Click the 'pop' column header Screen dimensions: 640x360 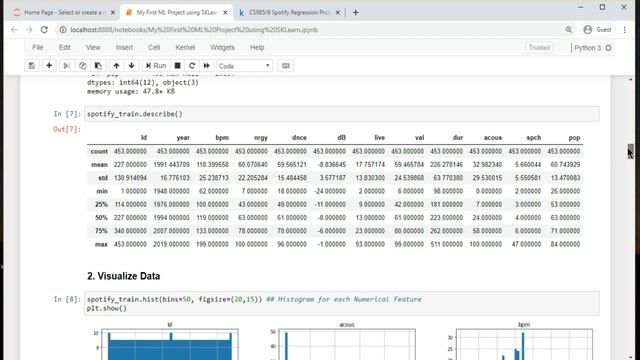pyautogui.click(x=574, y=138)
